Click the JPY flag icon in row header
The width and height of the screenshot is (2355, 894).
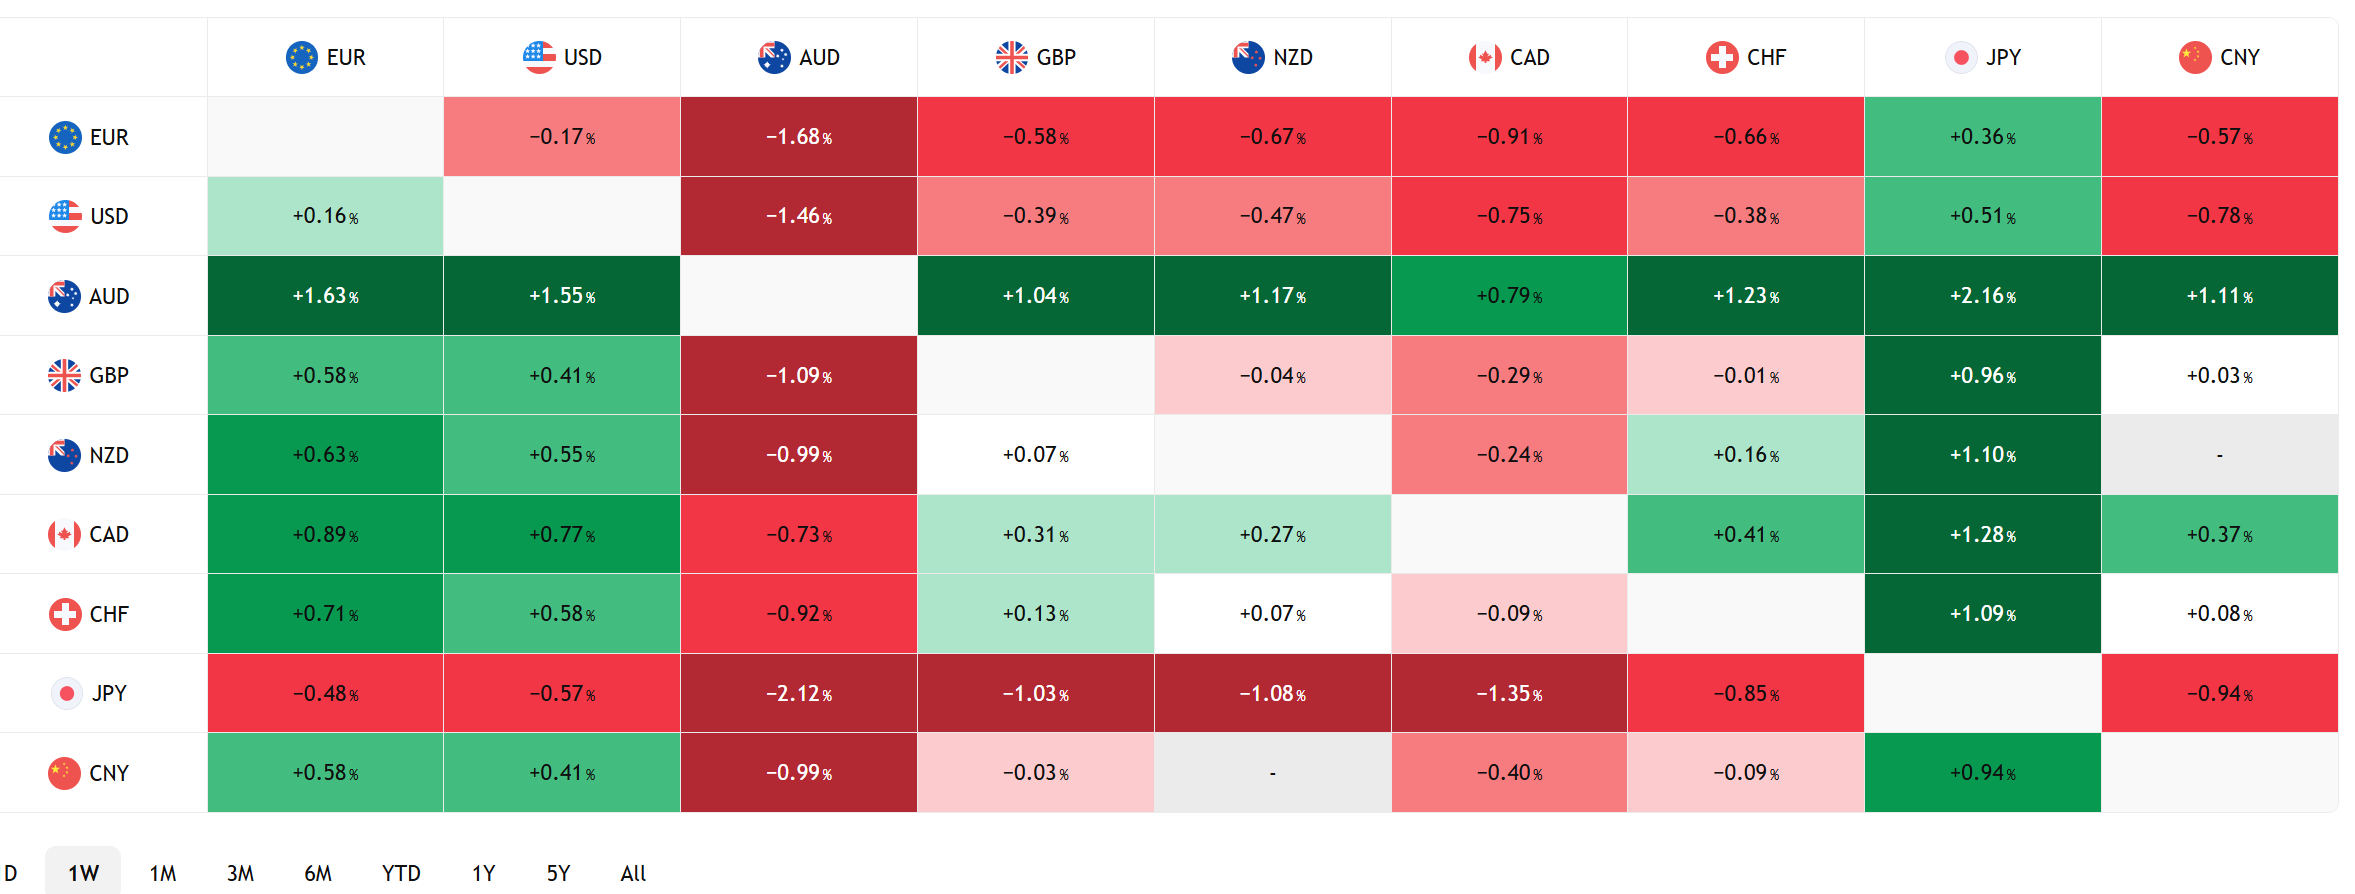click(66, 693)
